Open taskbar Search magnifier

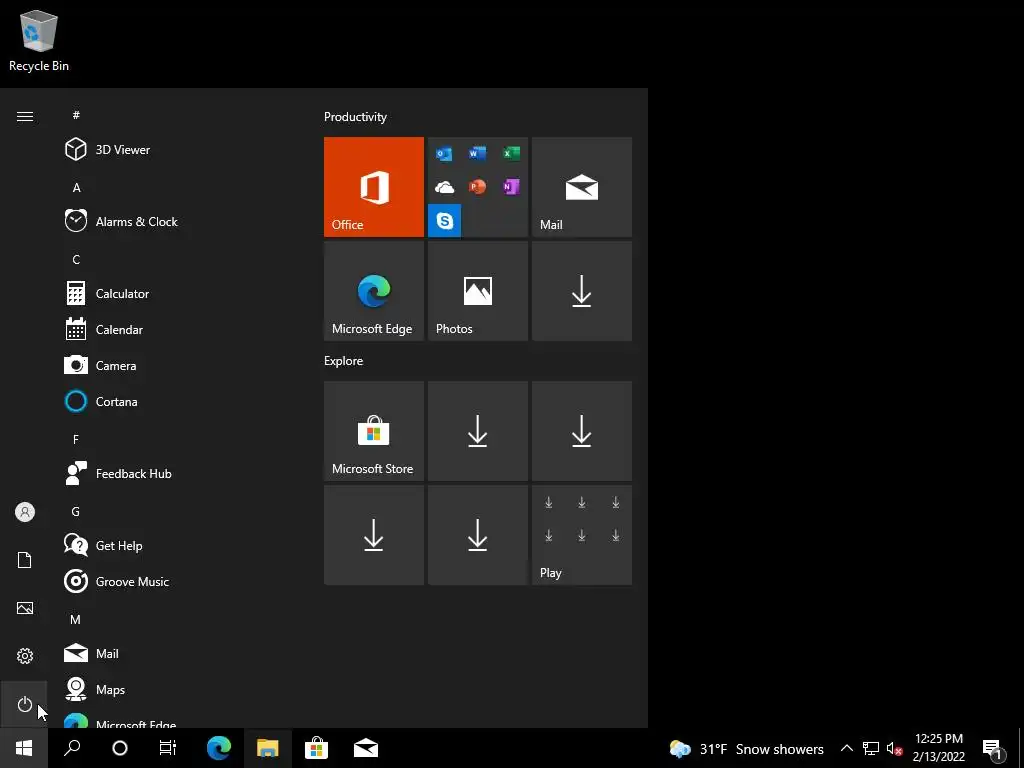(72, 748)
